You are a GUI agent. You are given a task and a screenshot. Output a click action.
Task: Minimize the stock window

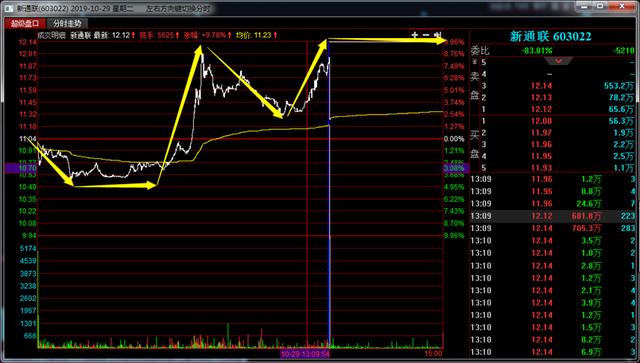pyautogui.click(x=584, y=6)
